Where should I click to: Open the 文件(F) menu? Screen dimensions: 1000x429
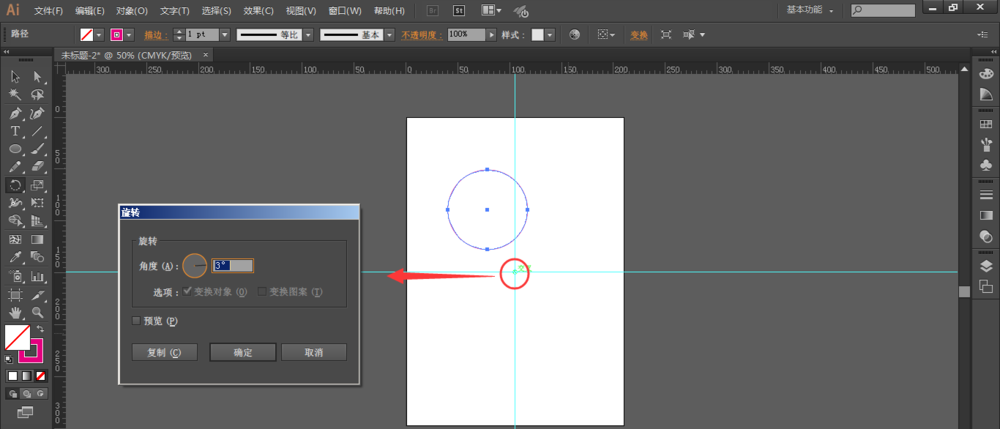[x=48, y=11]
